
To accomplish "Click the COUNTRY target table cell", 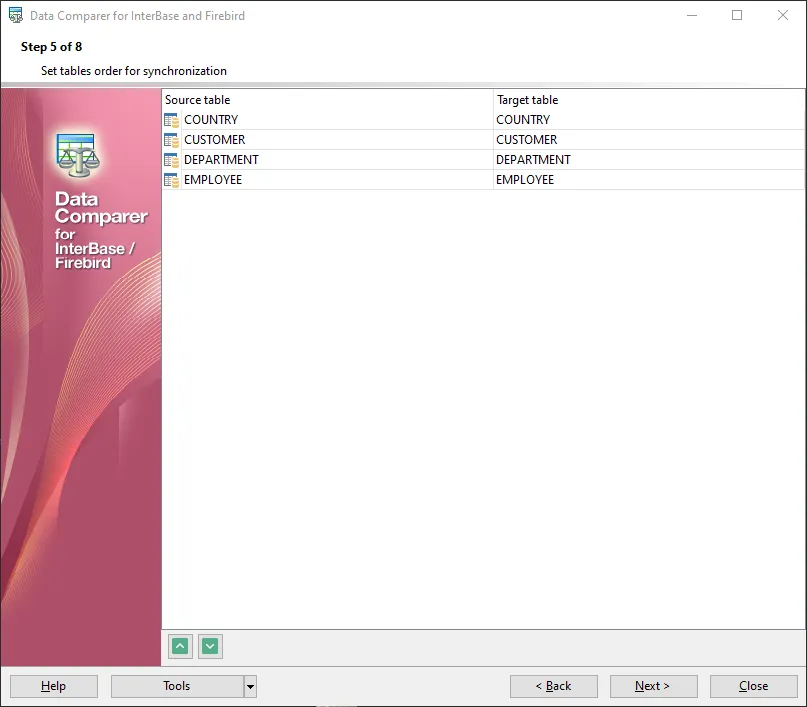I will point(648,120).
